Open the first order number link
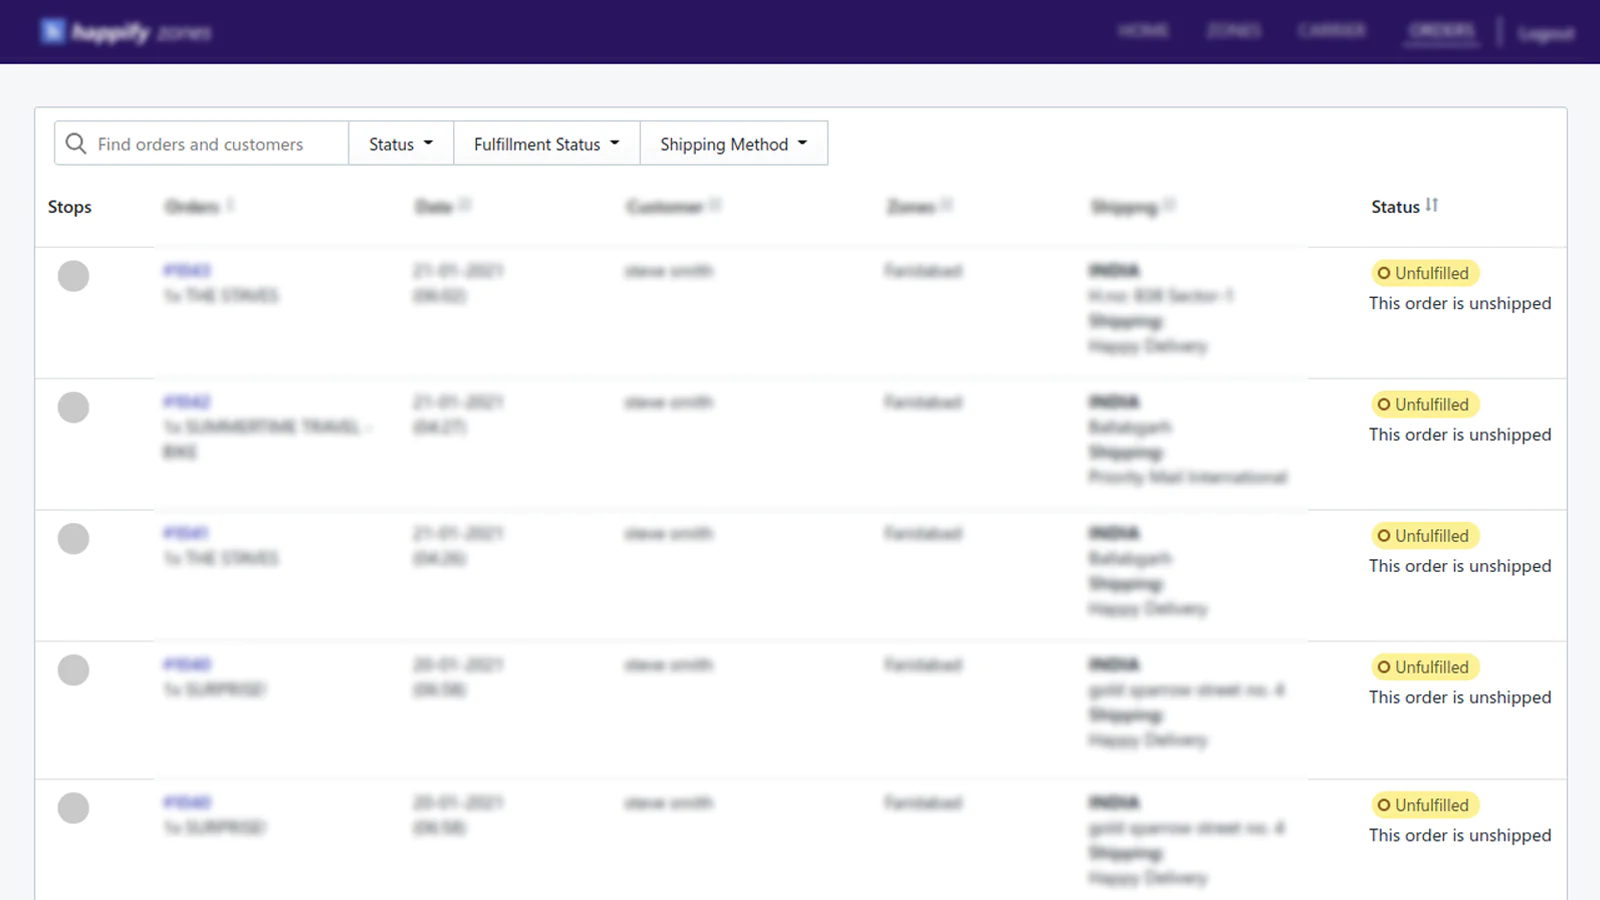 [x=184, y=270]
